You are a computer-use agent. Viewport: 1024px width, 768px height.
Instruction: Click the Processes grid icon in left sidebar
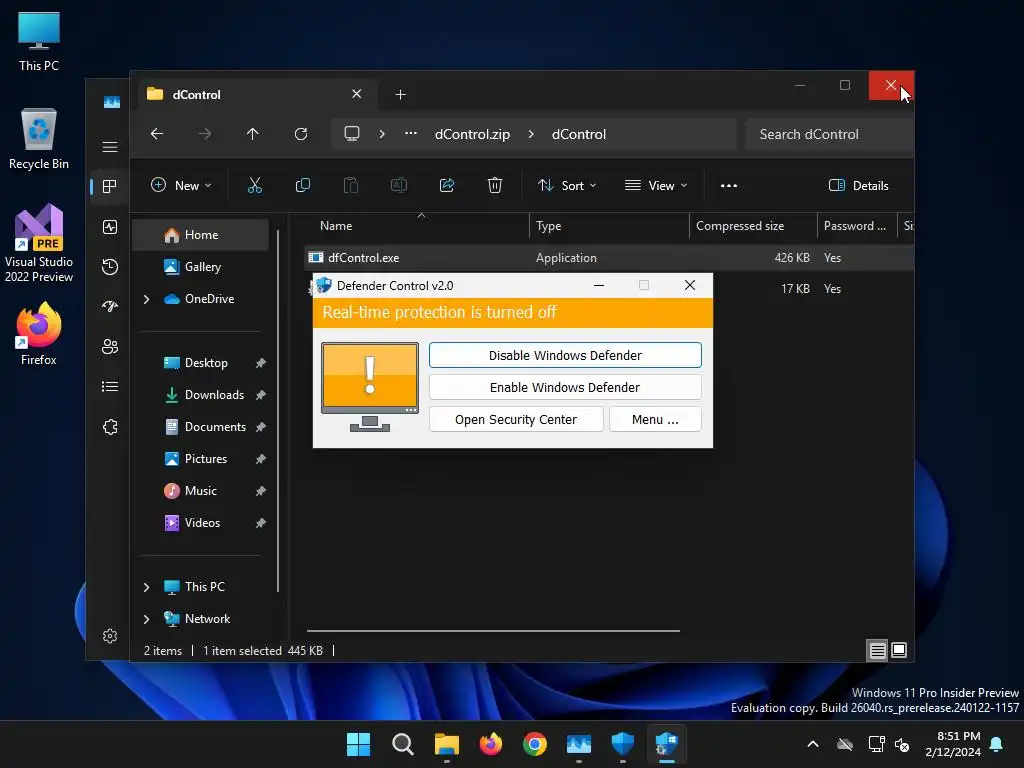(x=110, y=187)
